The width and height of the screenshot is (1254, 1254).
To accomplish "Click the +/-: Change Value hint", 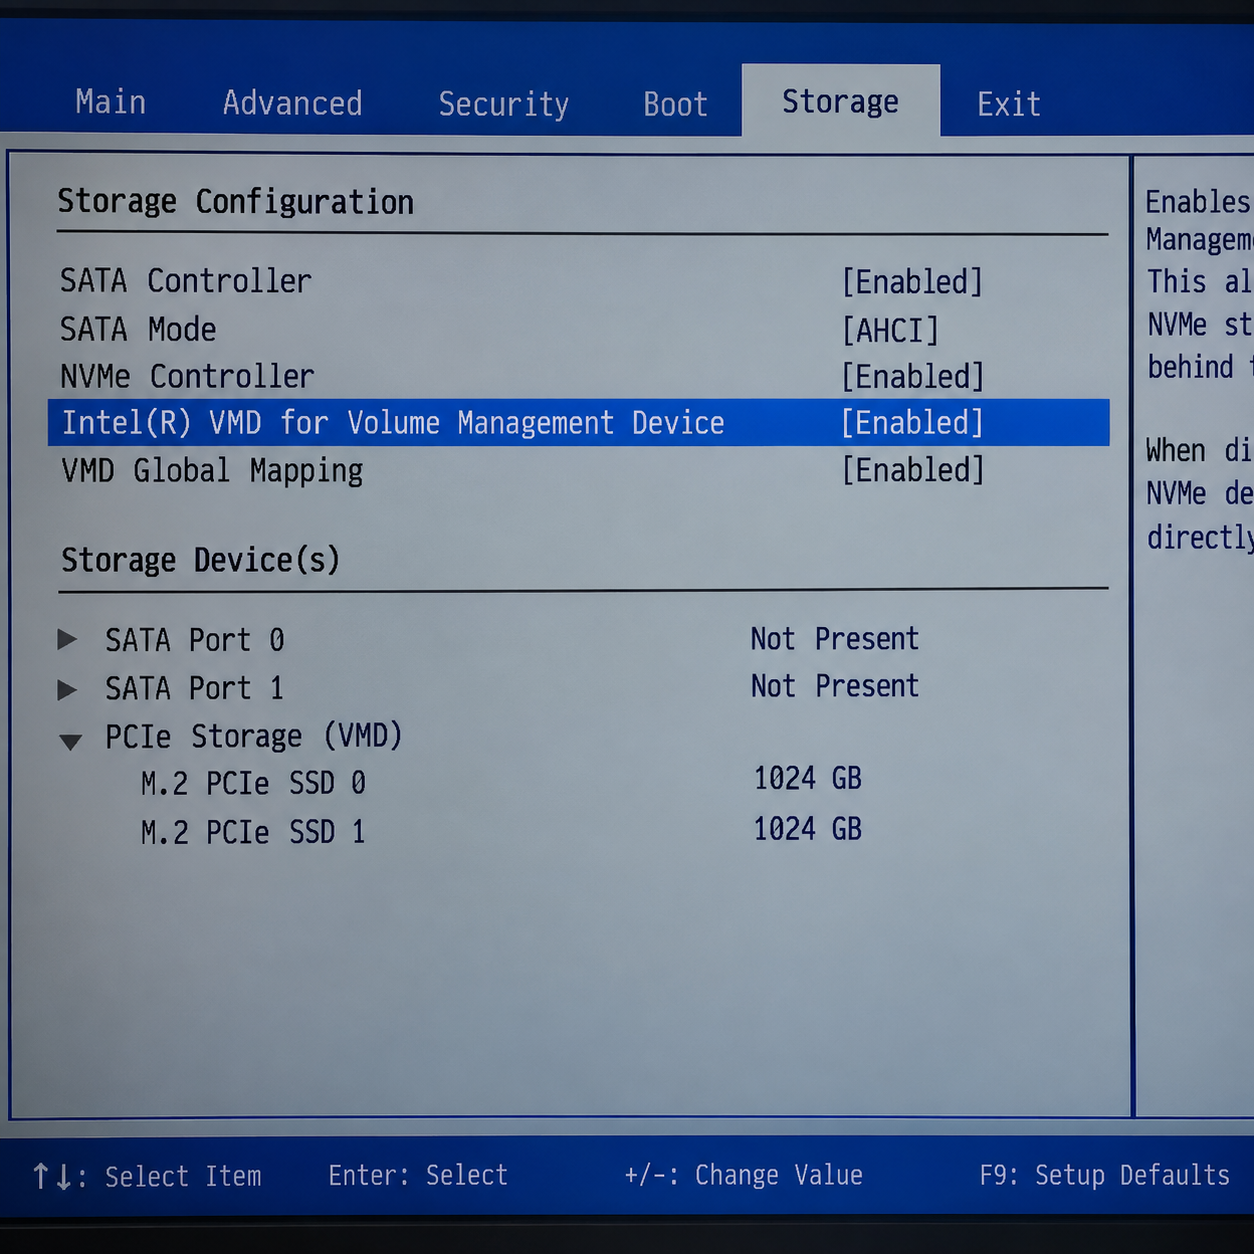I will [743, 1175].
